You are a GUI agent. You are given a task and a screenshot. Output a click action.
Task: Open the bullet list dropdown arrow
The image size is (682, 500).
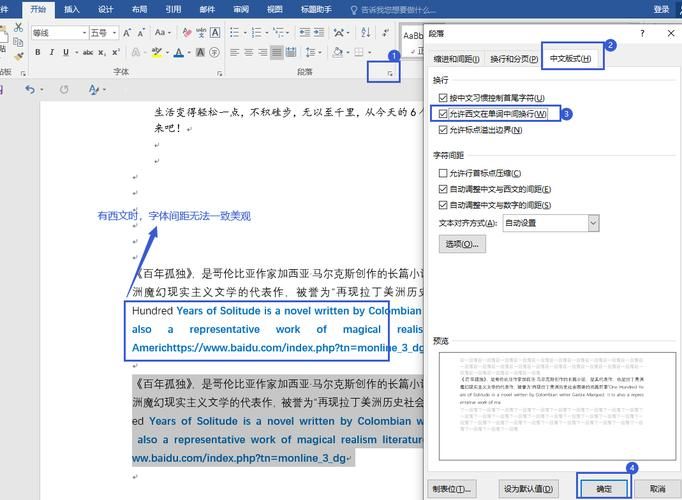pos(244,33)
